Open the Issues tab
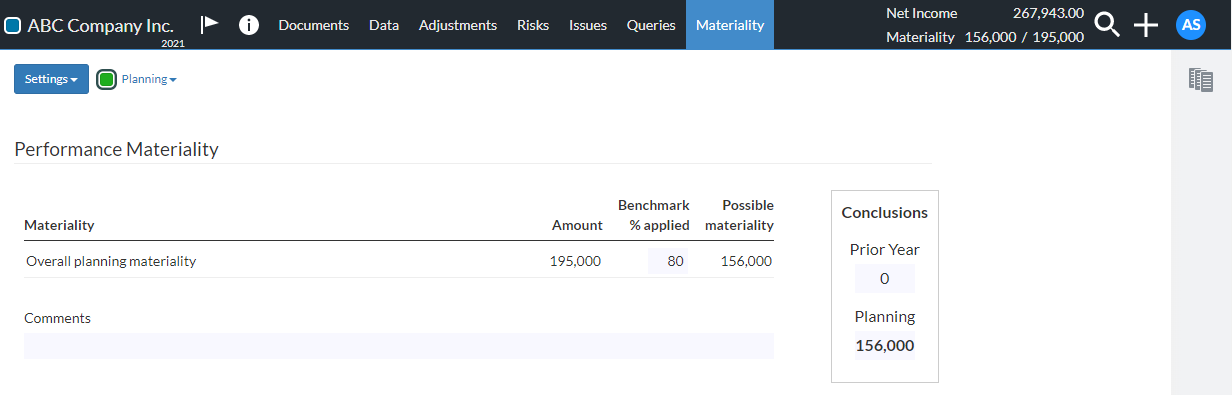Image resolution: width=1232 pixels, height=395 pixels. coord(588,25)
